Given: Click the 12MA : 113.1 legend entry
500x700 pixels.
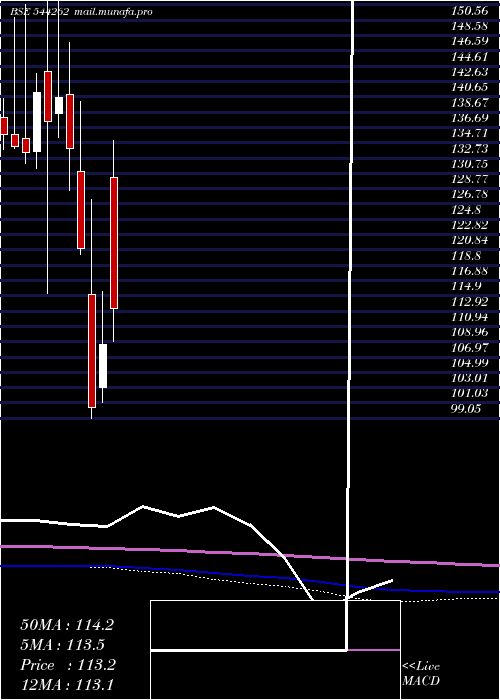Looking at the screenshot, I should pyautogui.click(x=67, y=685).
